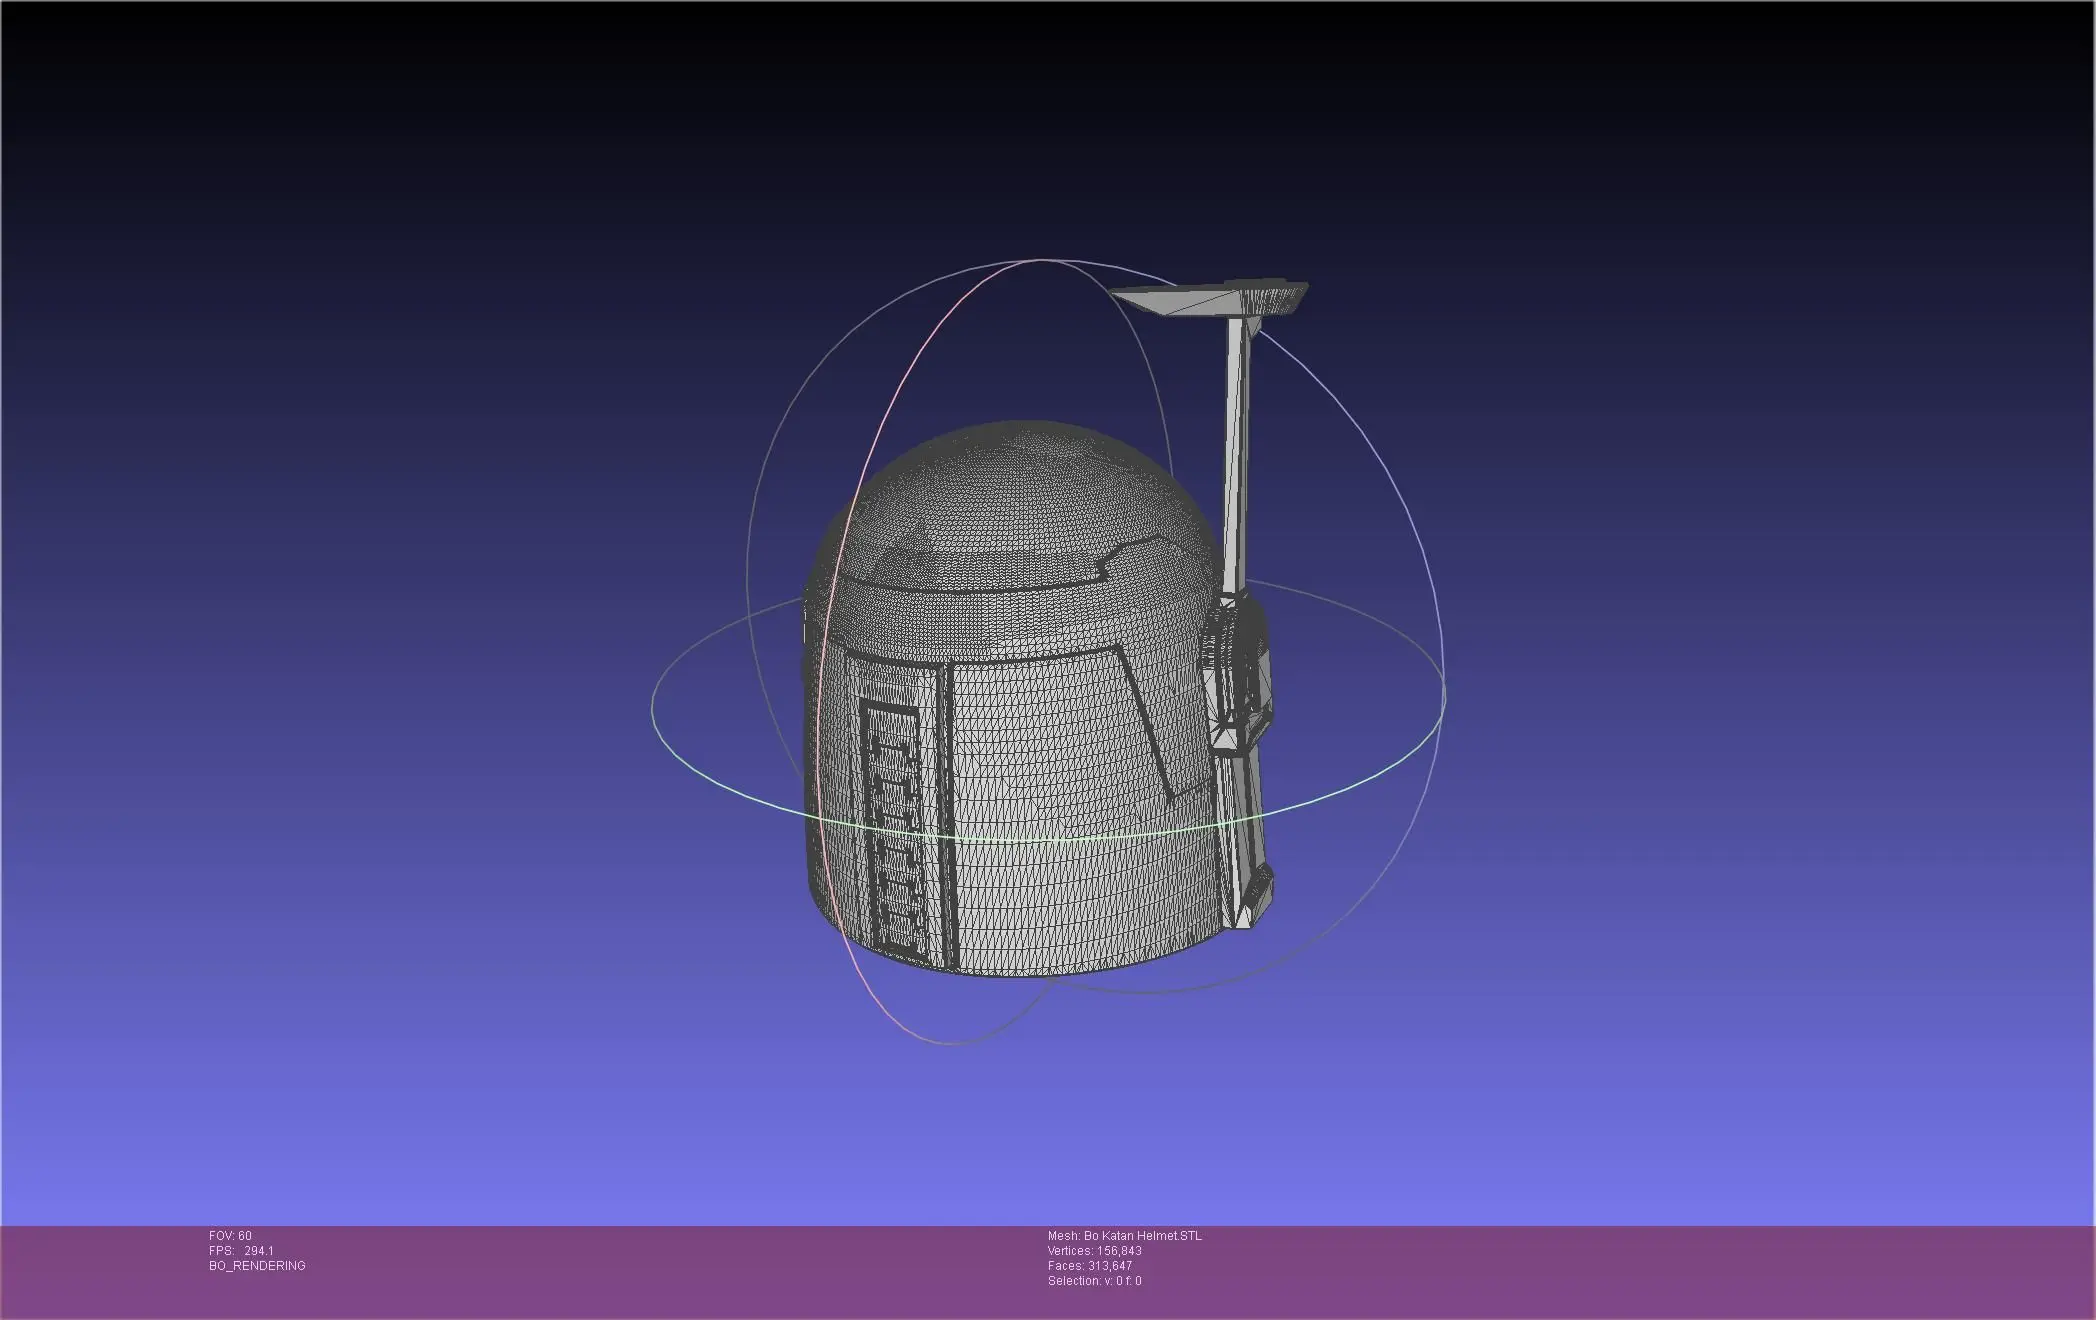Click the 'Faces: 313,647' text

pyautogui.click(x=1090, y=1266)
